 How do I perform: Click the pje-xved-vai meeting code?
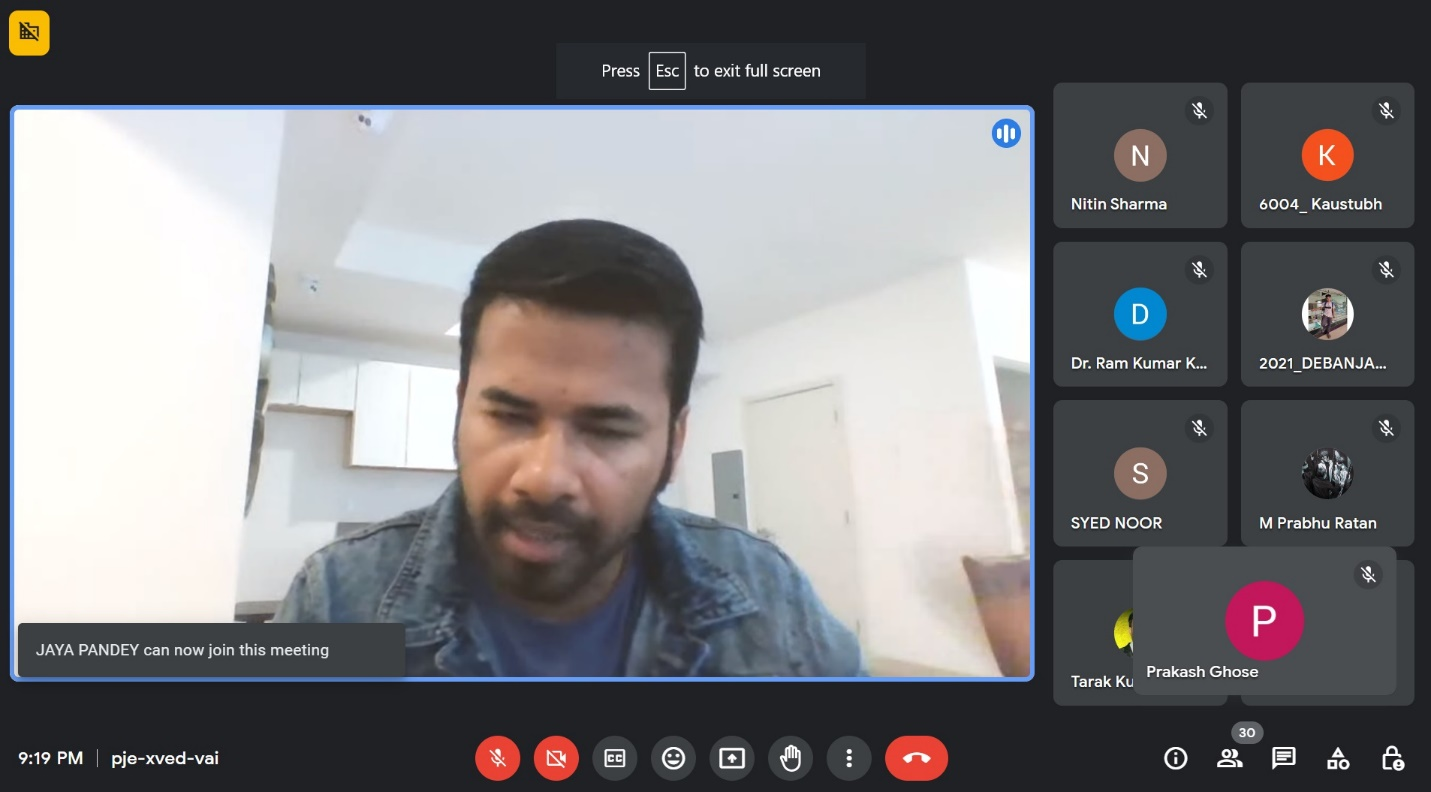pos(165,758)
